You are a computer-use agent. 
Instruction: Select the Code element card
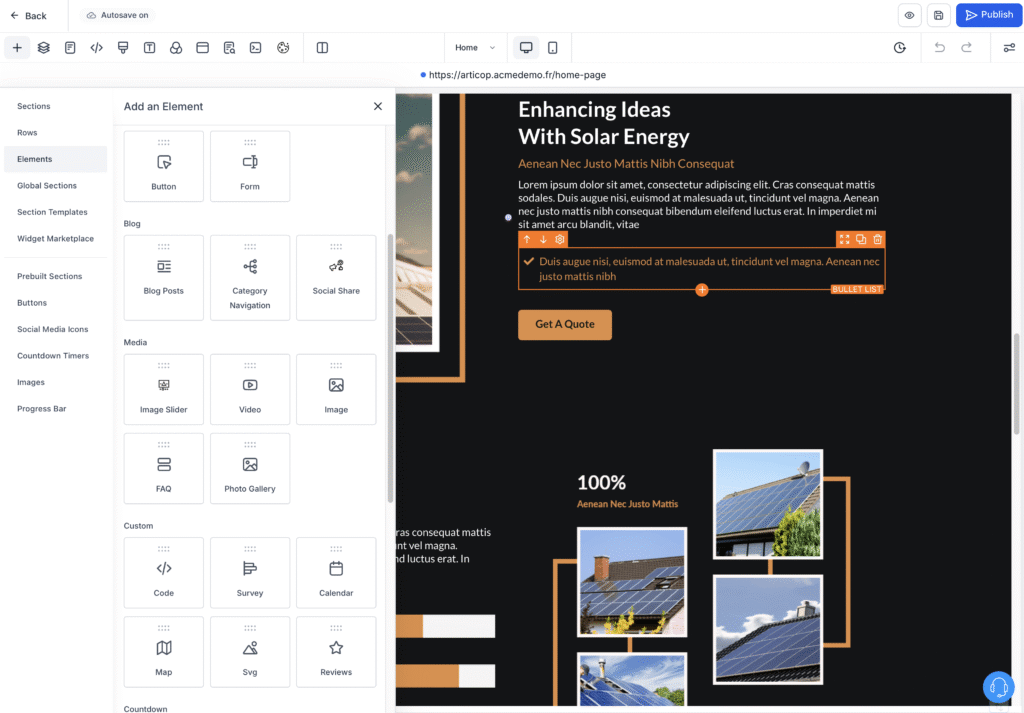tap(163, 573)
